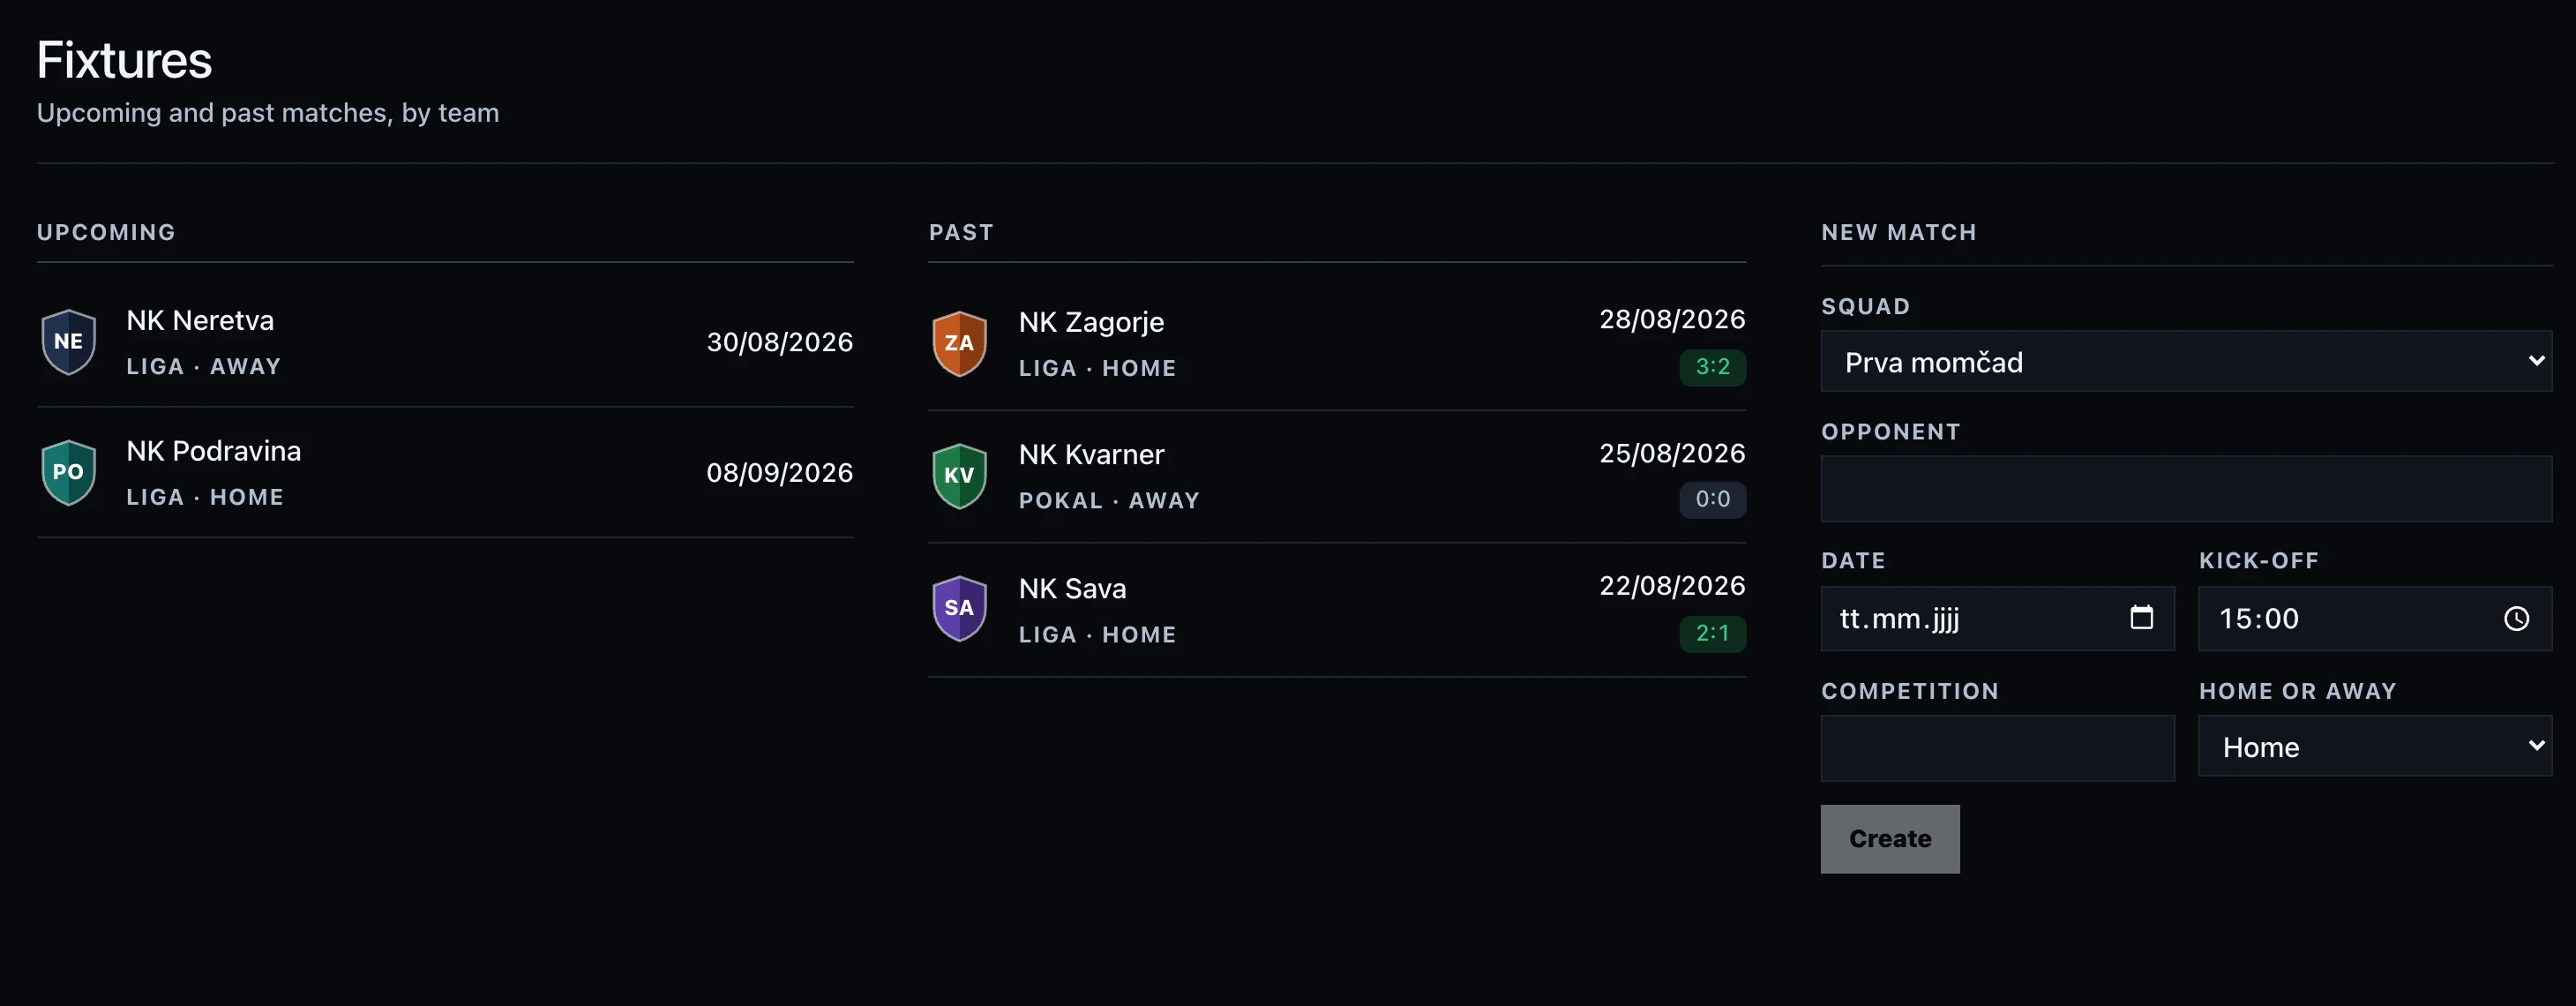The height and width of the screenshot is (1006, 2576).
Task: Open the clock picker in Kick-off field
Action: [x=2516, y=619]
